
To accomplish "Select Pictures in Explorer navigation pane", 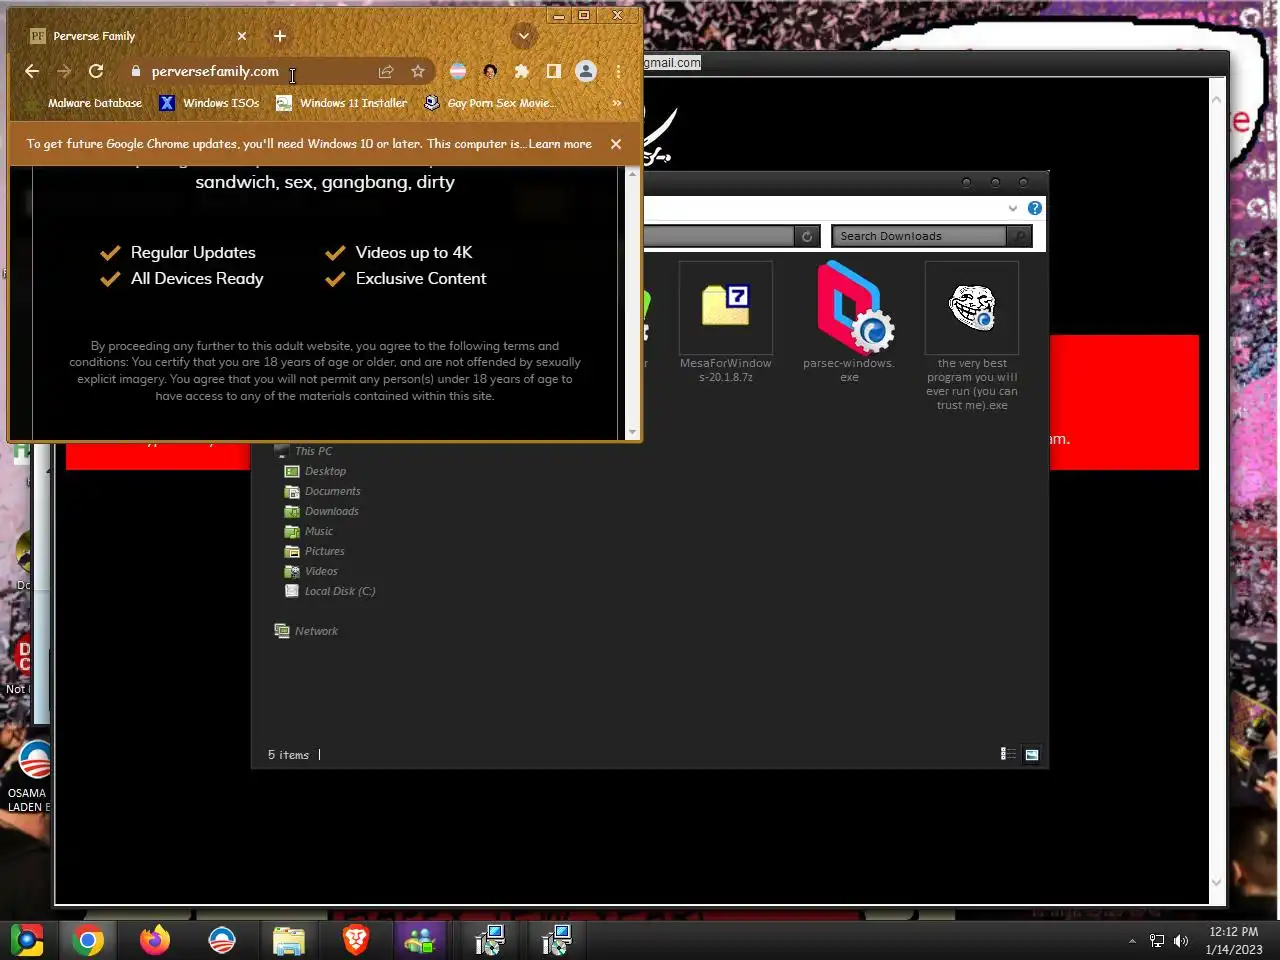I will [x=314, y=551].
